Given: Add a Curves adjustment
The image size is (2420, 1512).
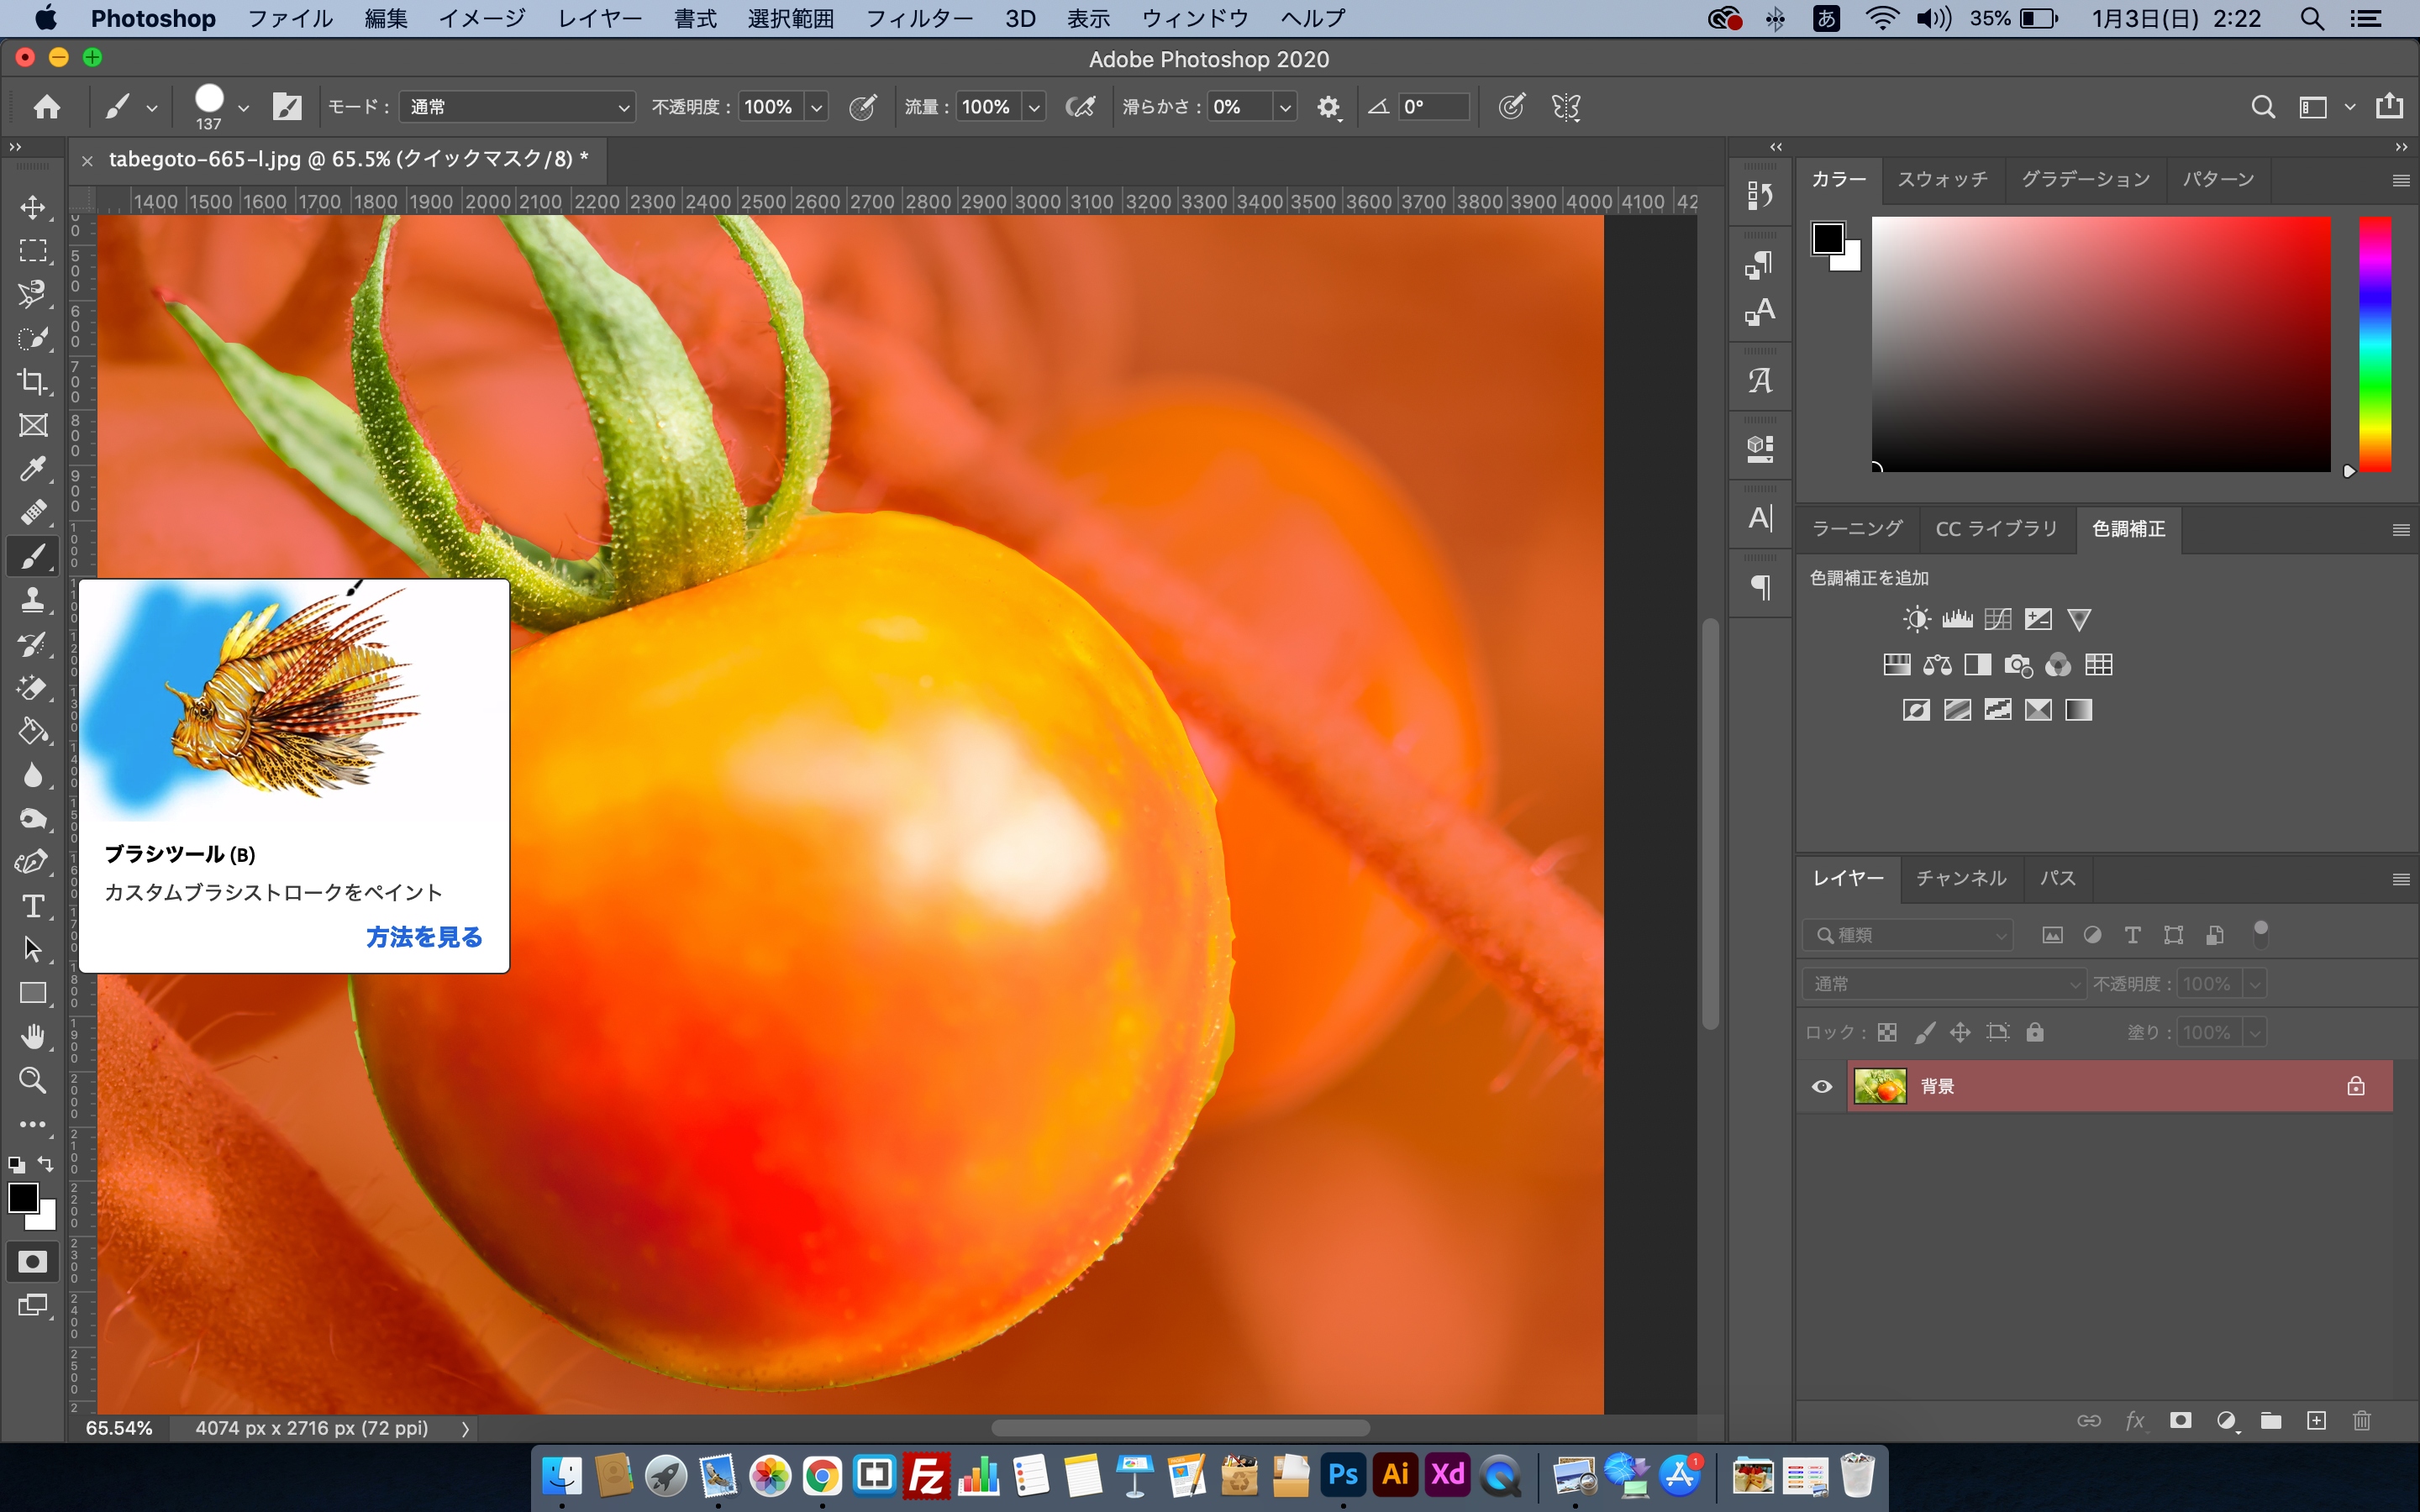Looking at the screenshot, I should pos(1998,619).
